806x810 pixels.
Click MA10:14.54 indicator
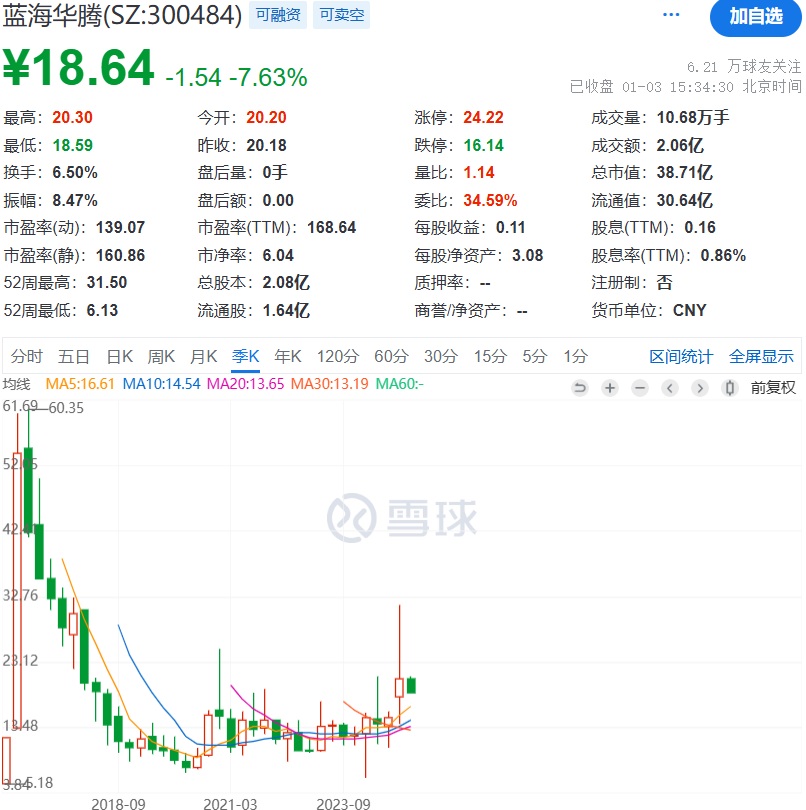pos(161,384)
